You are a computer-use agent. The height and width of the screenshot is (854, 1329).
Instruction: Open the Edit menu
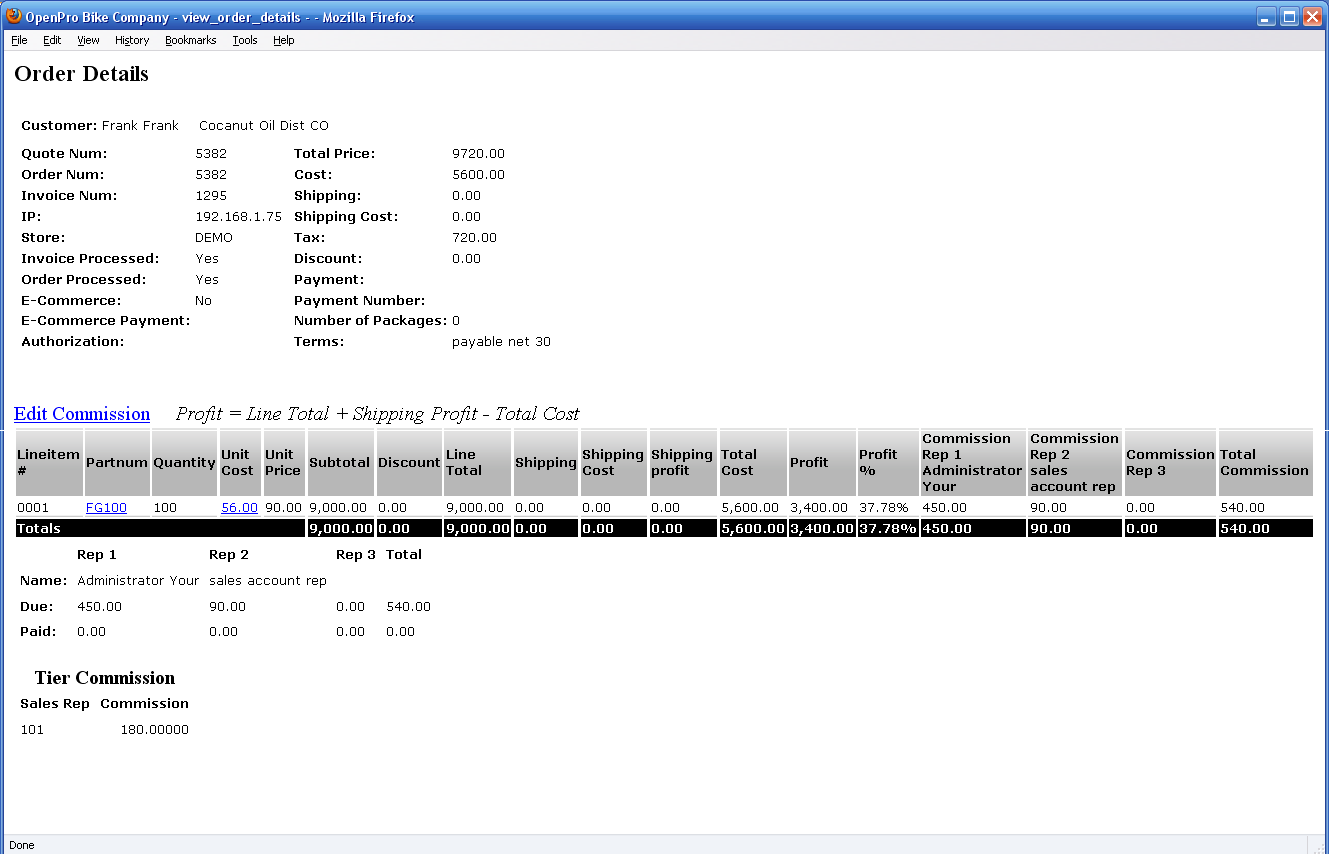click(x=52, y=40)
